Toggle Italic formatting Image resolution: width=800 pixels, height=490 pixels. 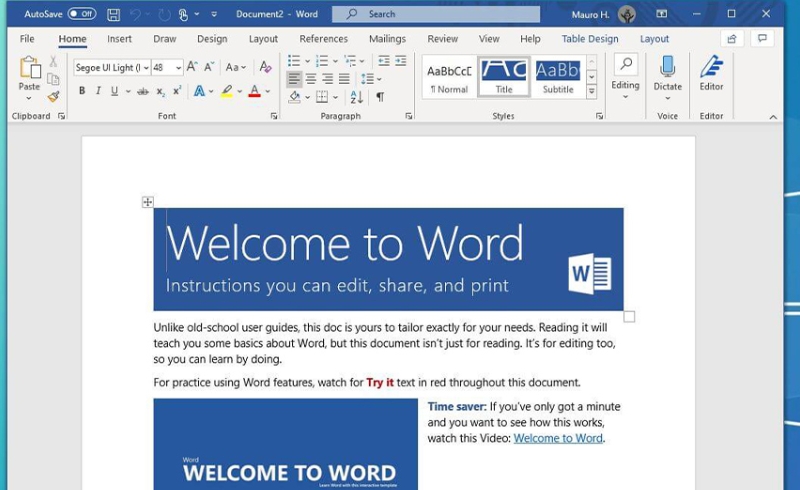(98, 91)
